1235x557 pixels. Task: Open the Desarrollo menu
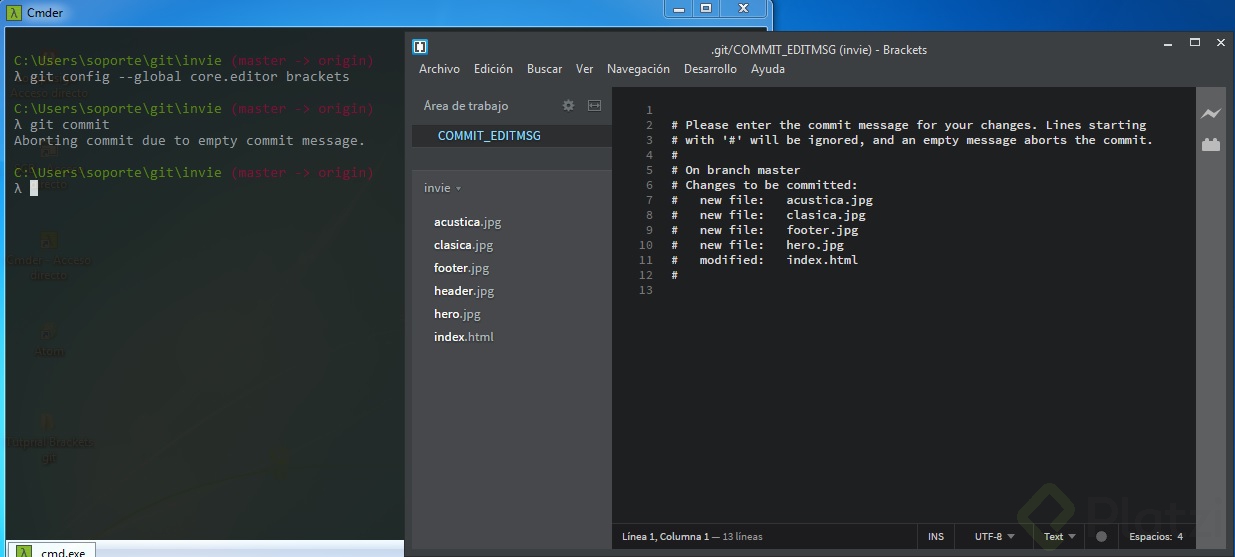click(x=710, y=69)
